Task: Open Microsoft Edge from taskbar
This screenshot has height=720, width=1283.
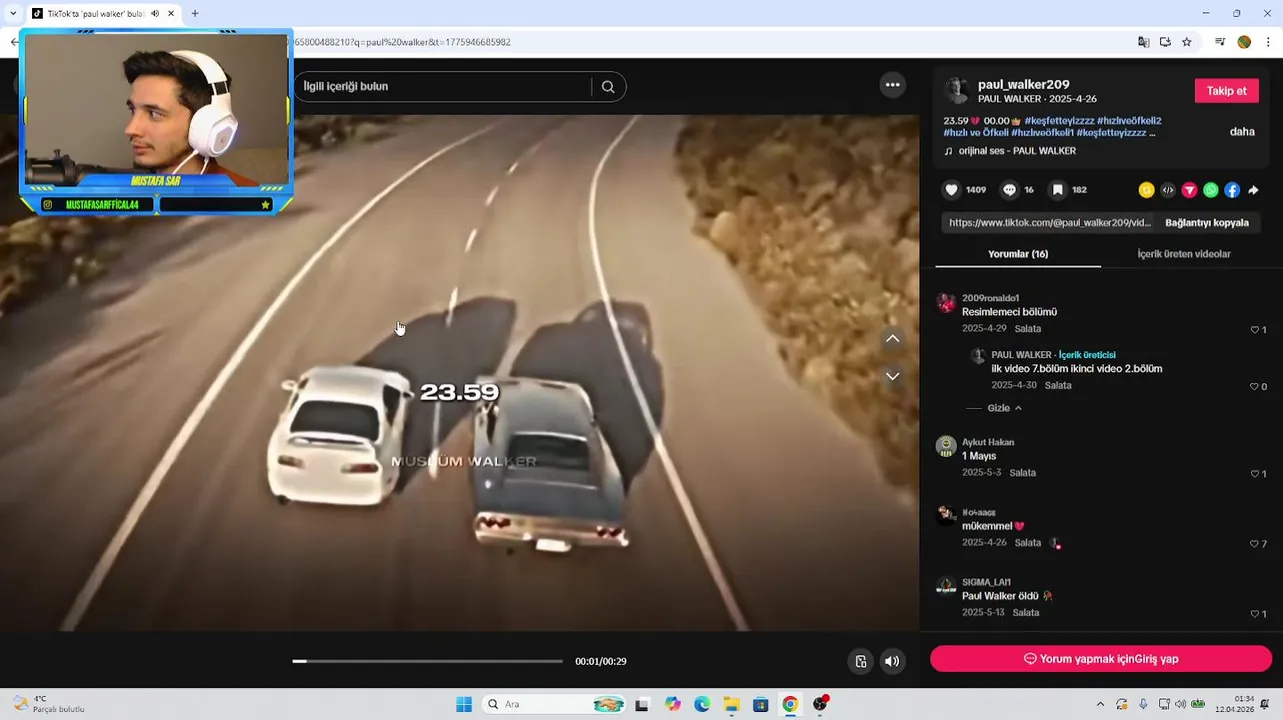Action: pos(702,704)
